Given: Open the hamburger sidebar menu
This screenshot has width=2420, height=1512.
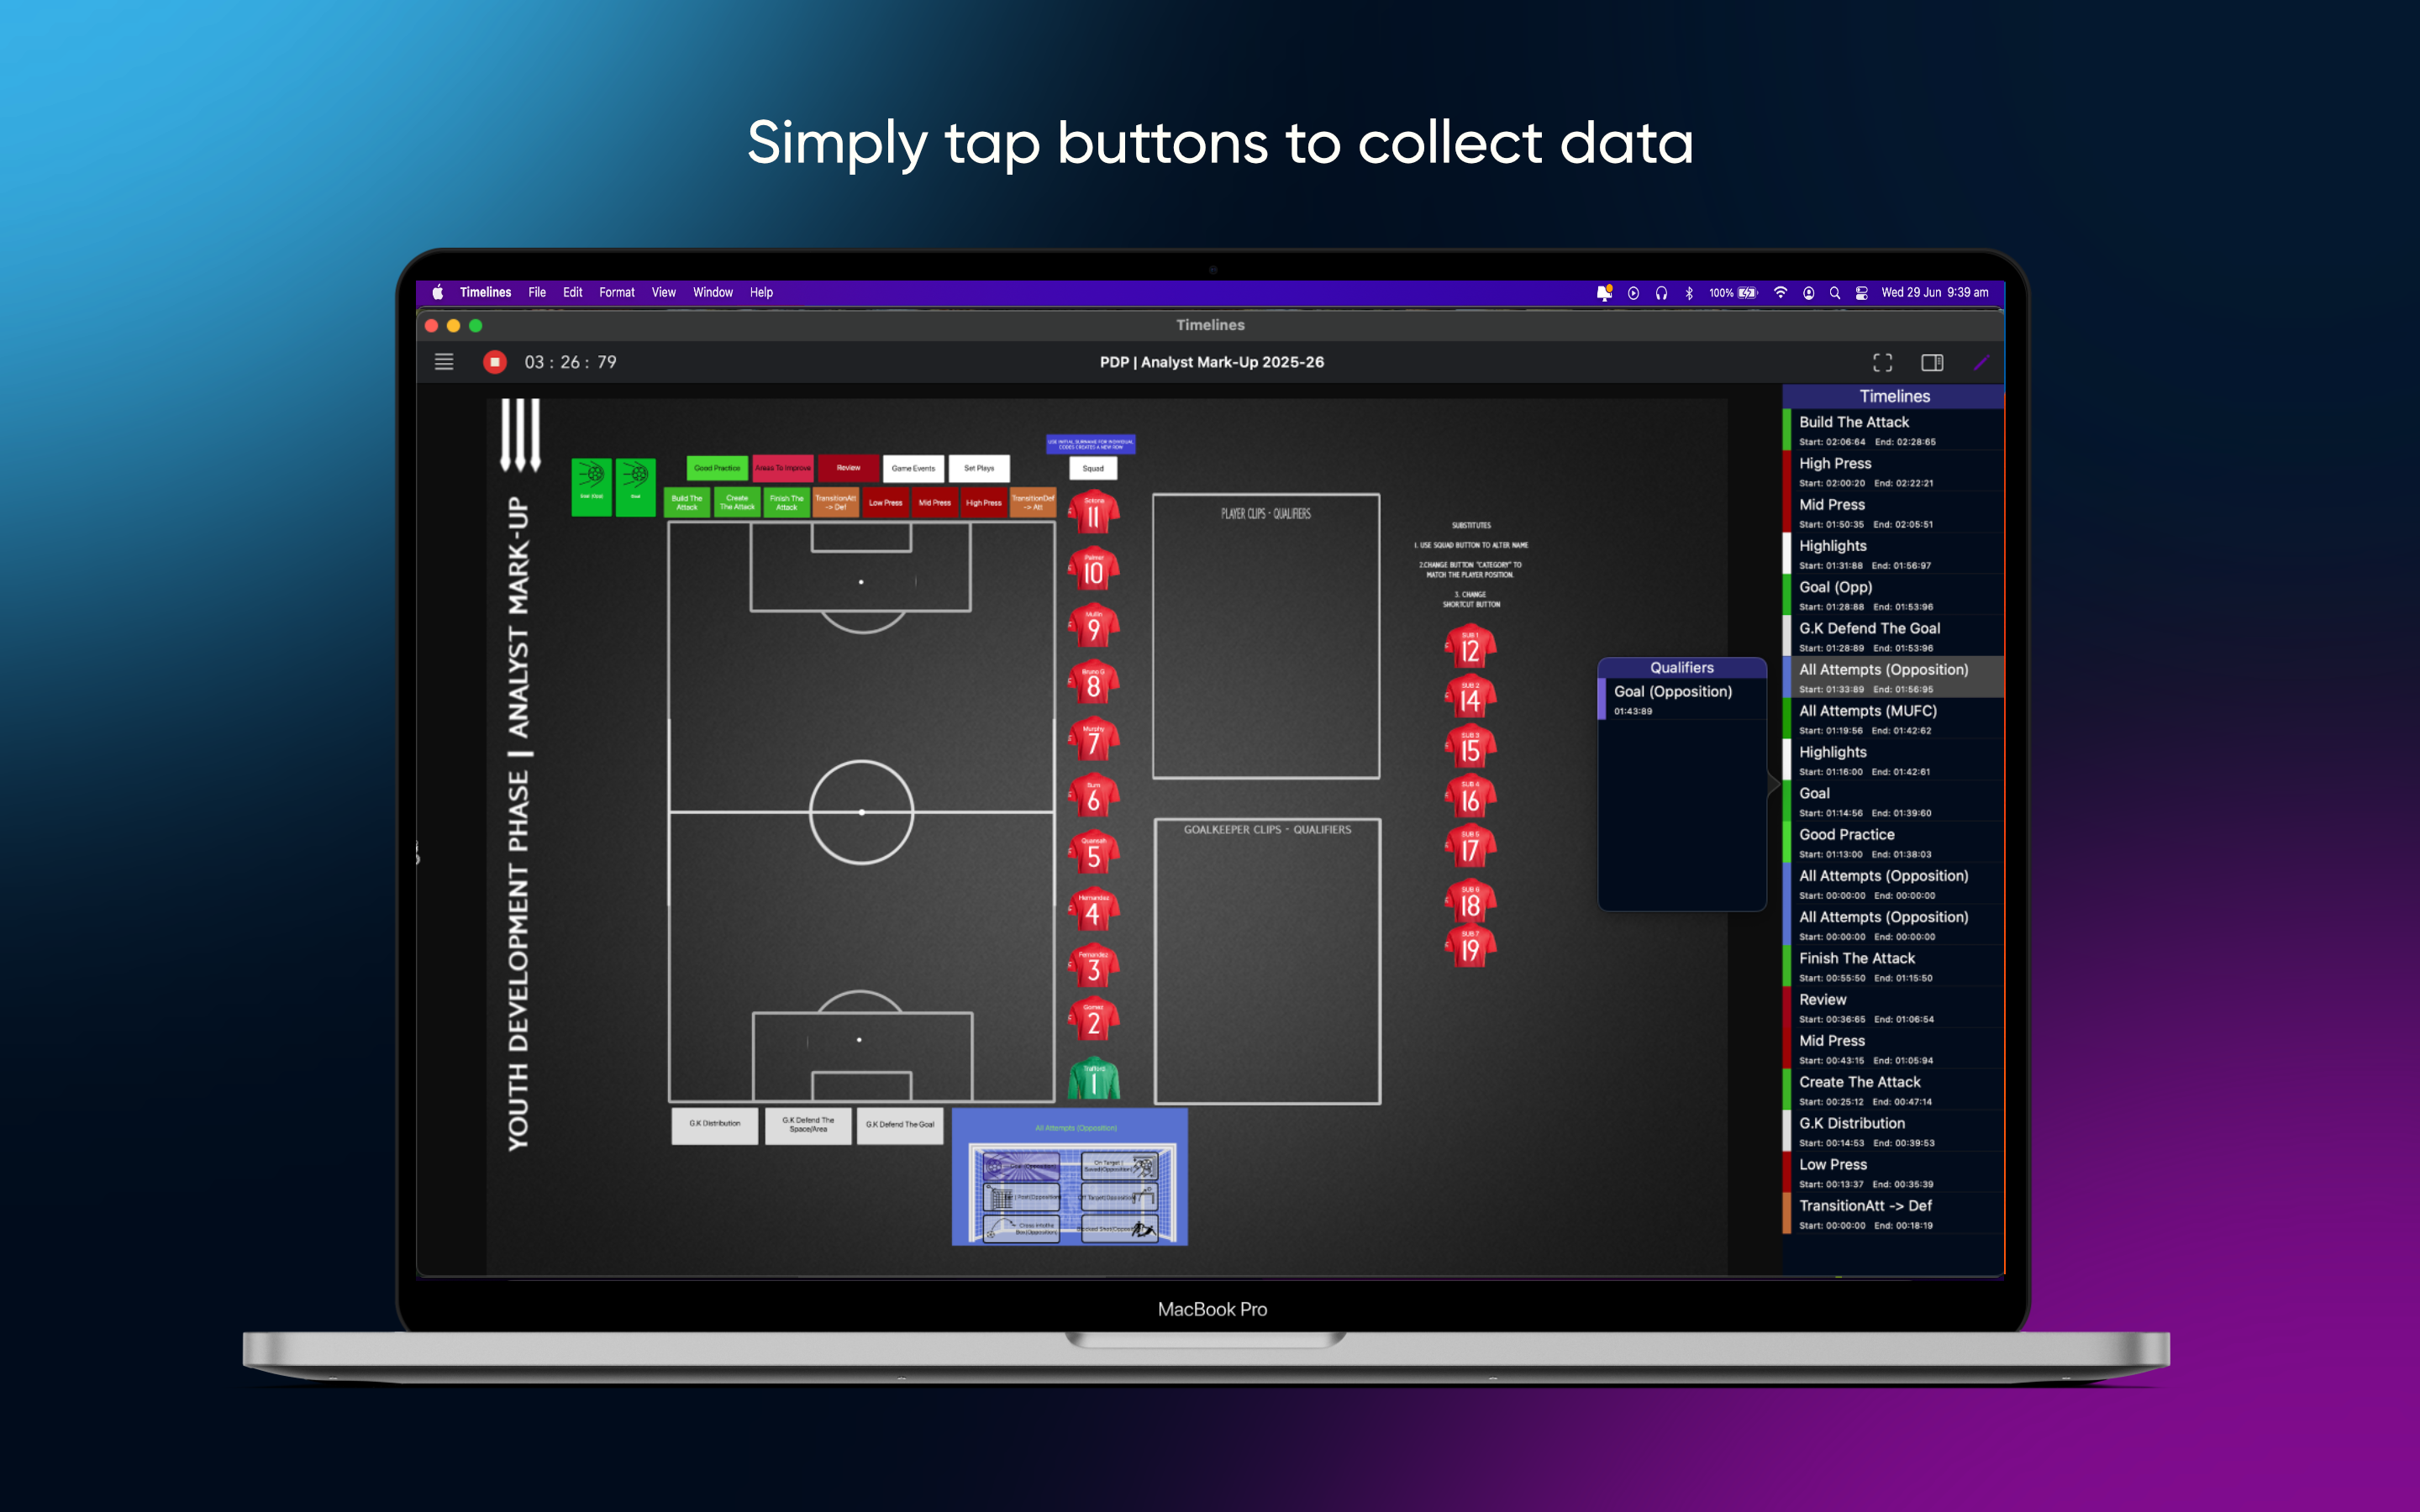Looking at the screenshot, I should pyautogui.click(x=444, y=362).
